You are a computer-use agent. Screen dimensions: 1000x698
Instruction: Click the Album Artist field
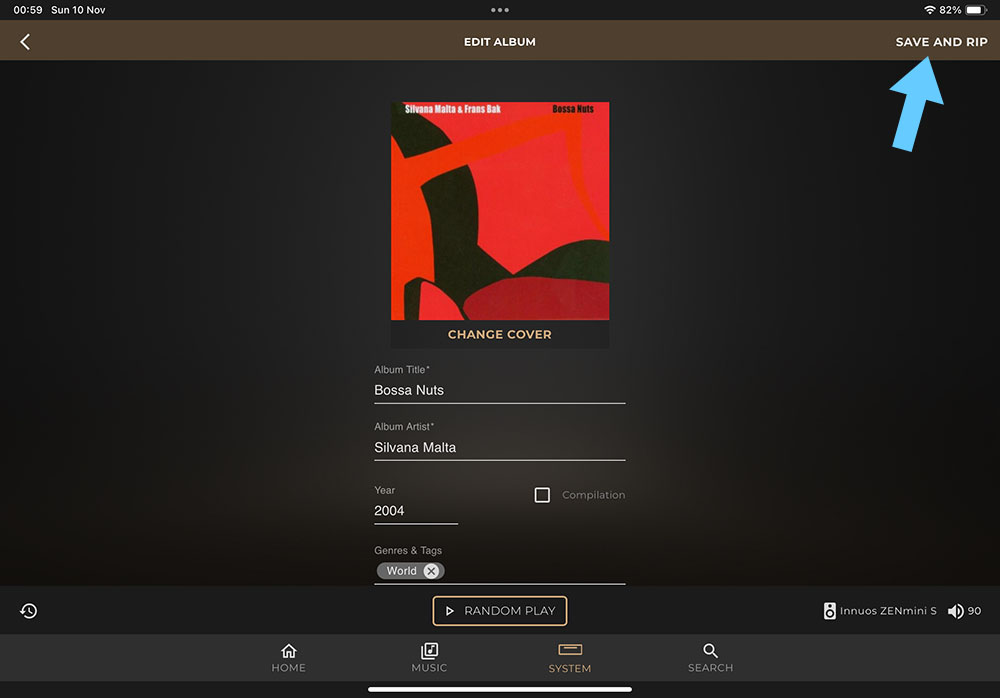click(x=499, y=448)
